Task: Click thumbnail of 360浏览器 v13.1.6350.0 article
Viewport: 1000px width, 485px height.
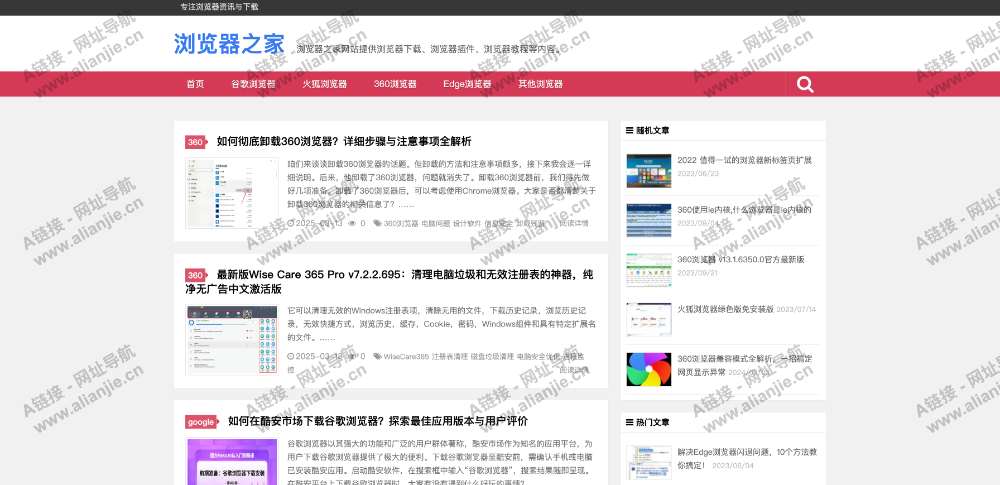Action: 649,270
